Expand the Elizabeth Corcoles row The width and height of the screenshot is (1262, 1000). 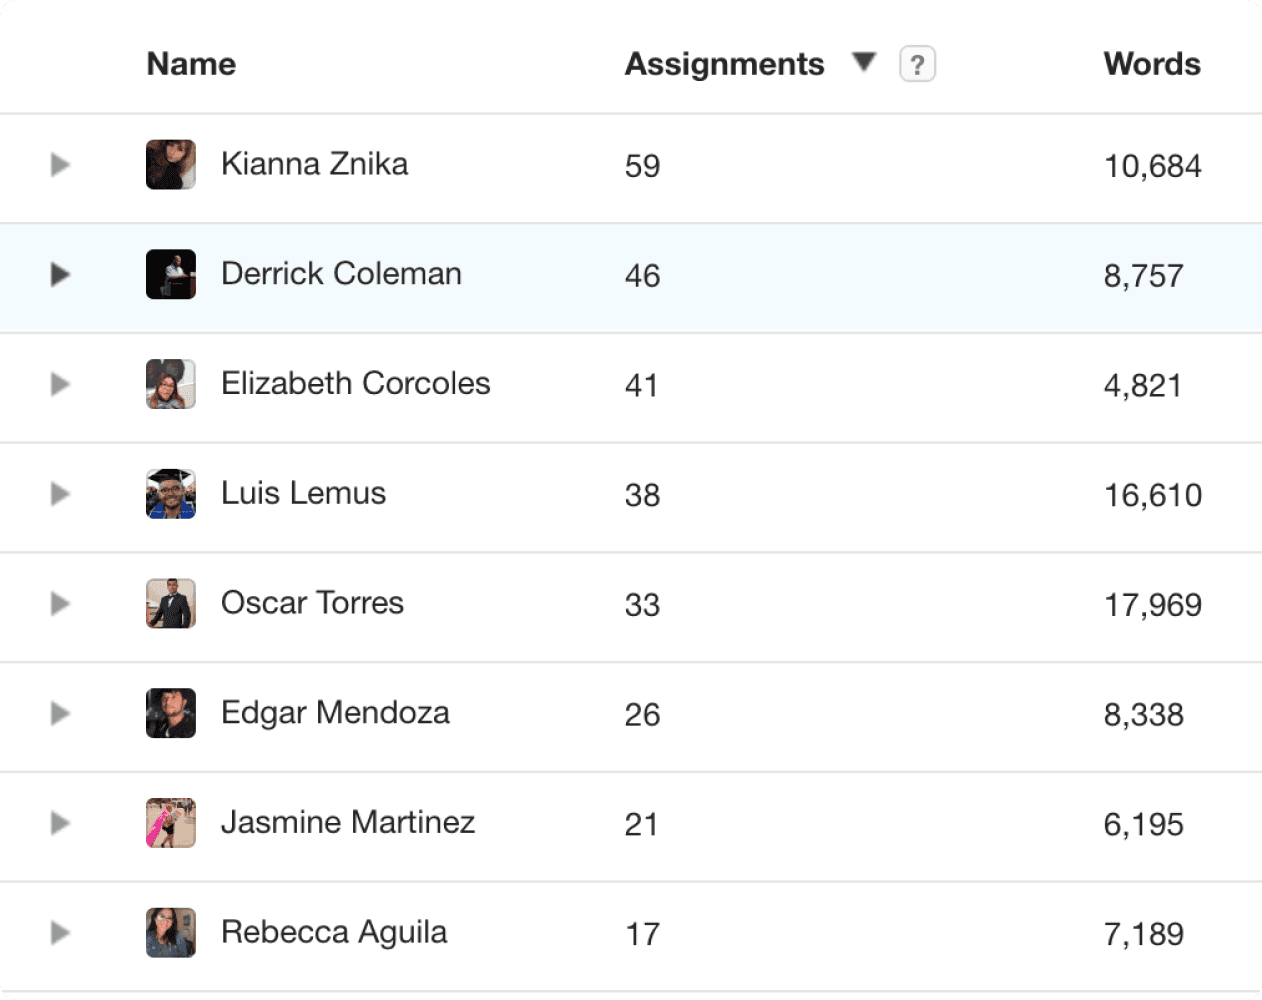click(x=60, y=384)
